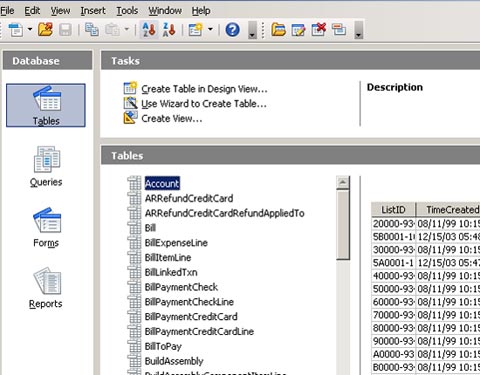
Task: Open the Window menu
Action: point(165,11)
